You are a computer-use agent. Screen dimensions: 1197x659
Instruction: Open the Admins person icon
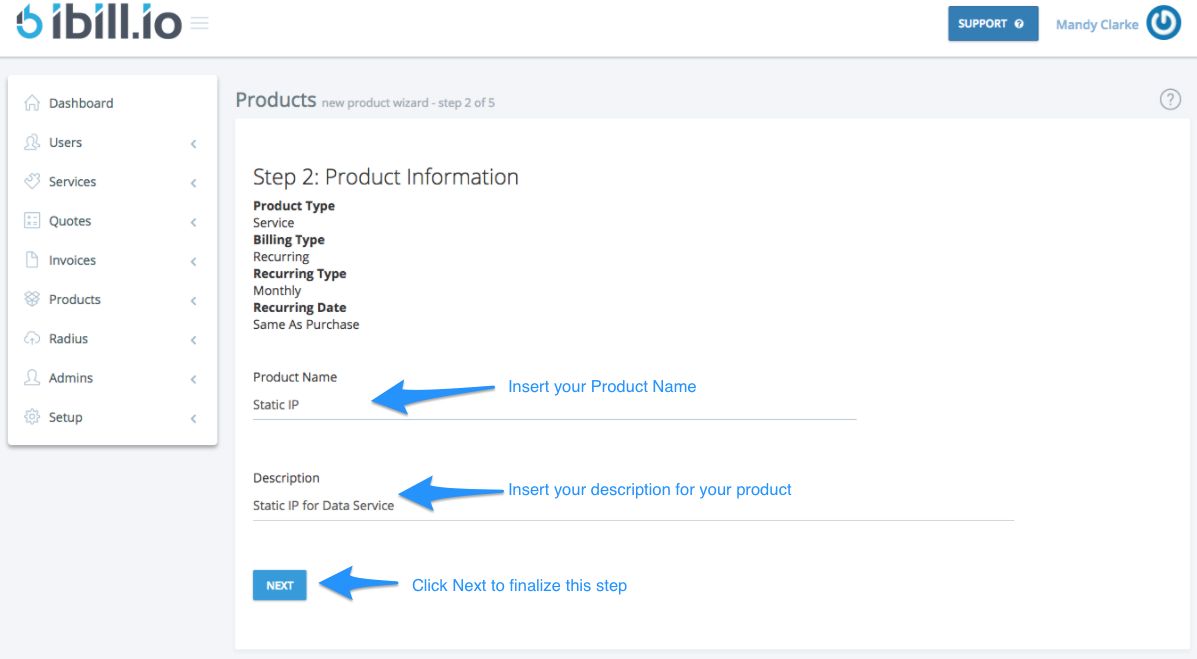point(33,377)
